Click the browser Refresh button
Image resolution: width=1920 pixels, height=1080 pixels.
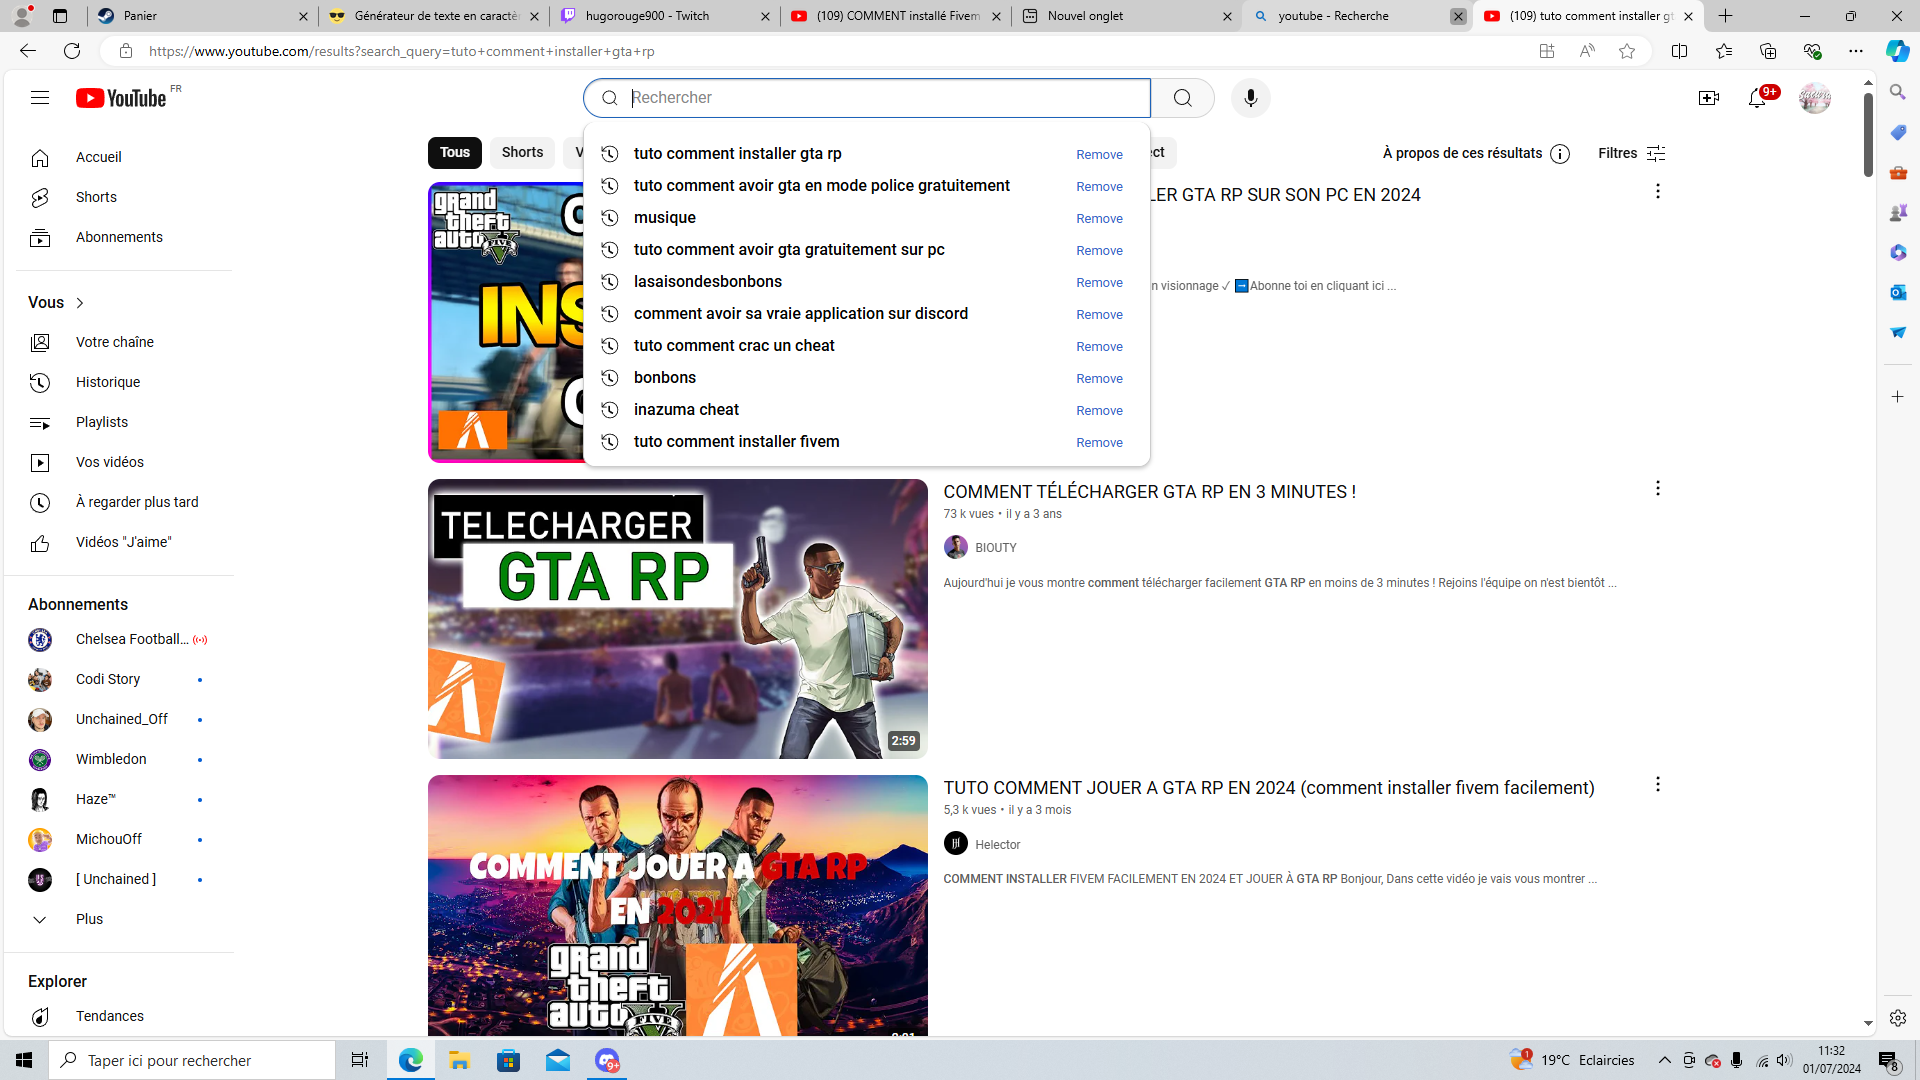72,51
